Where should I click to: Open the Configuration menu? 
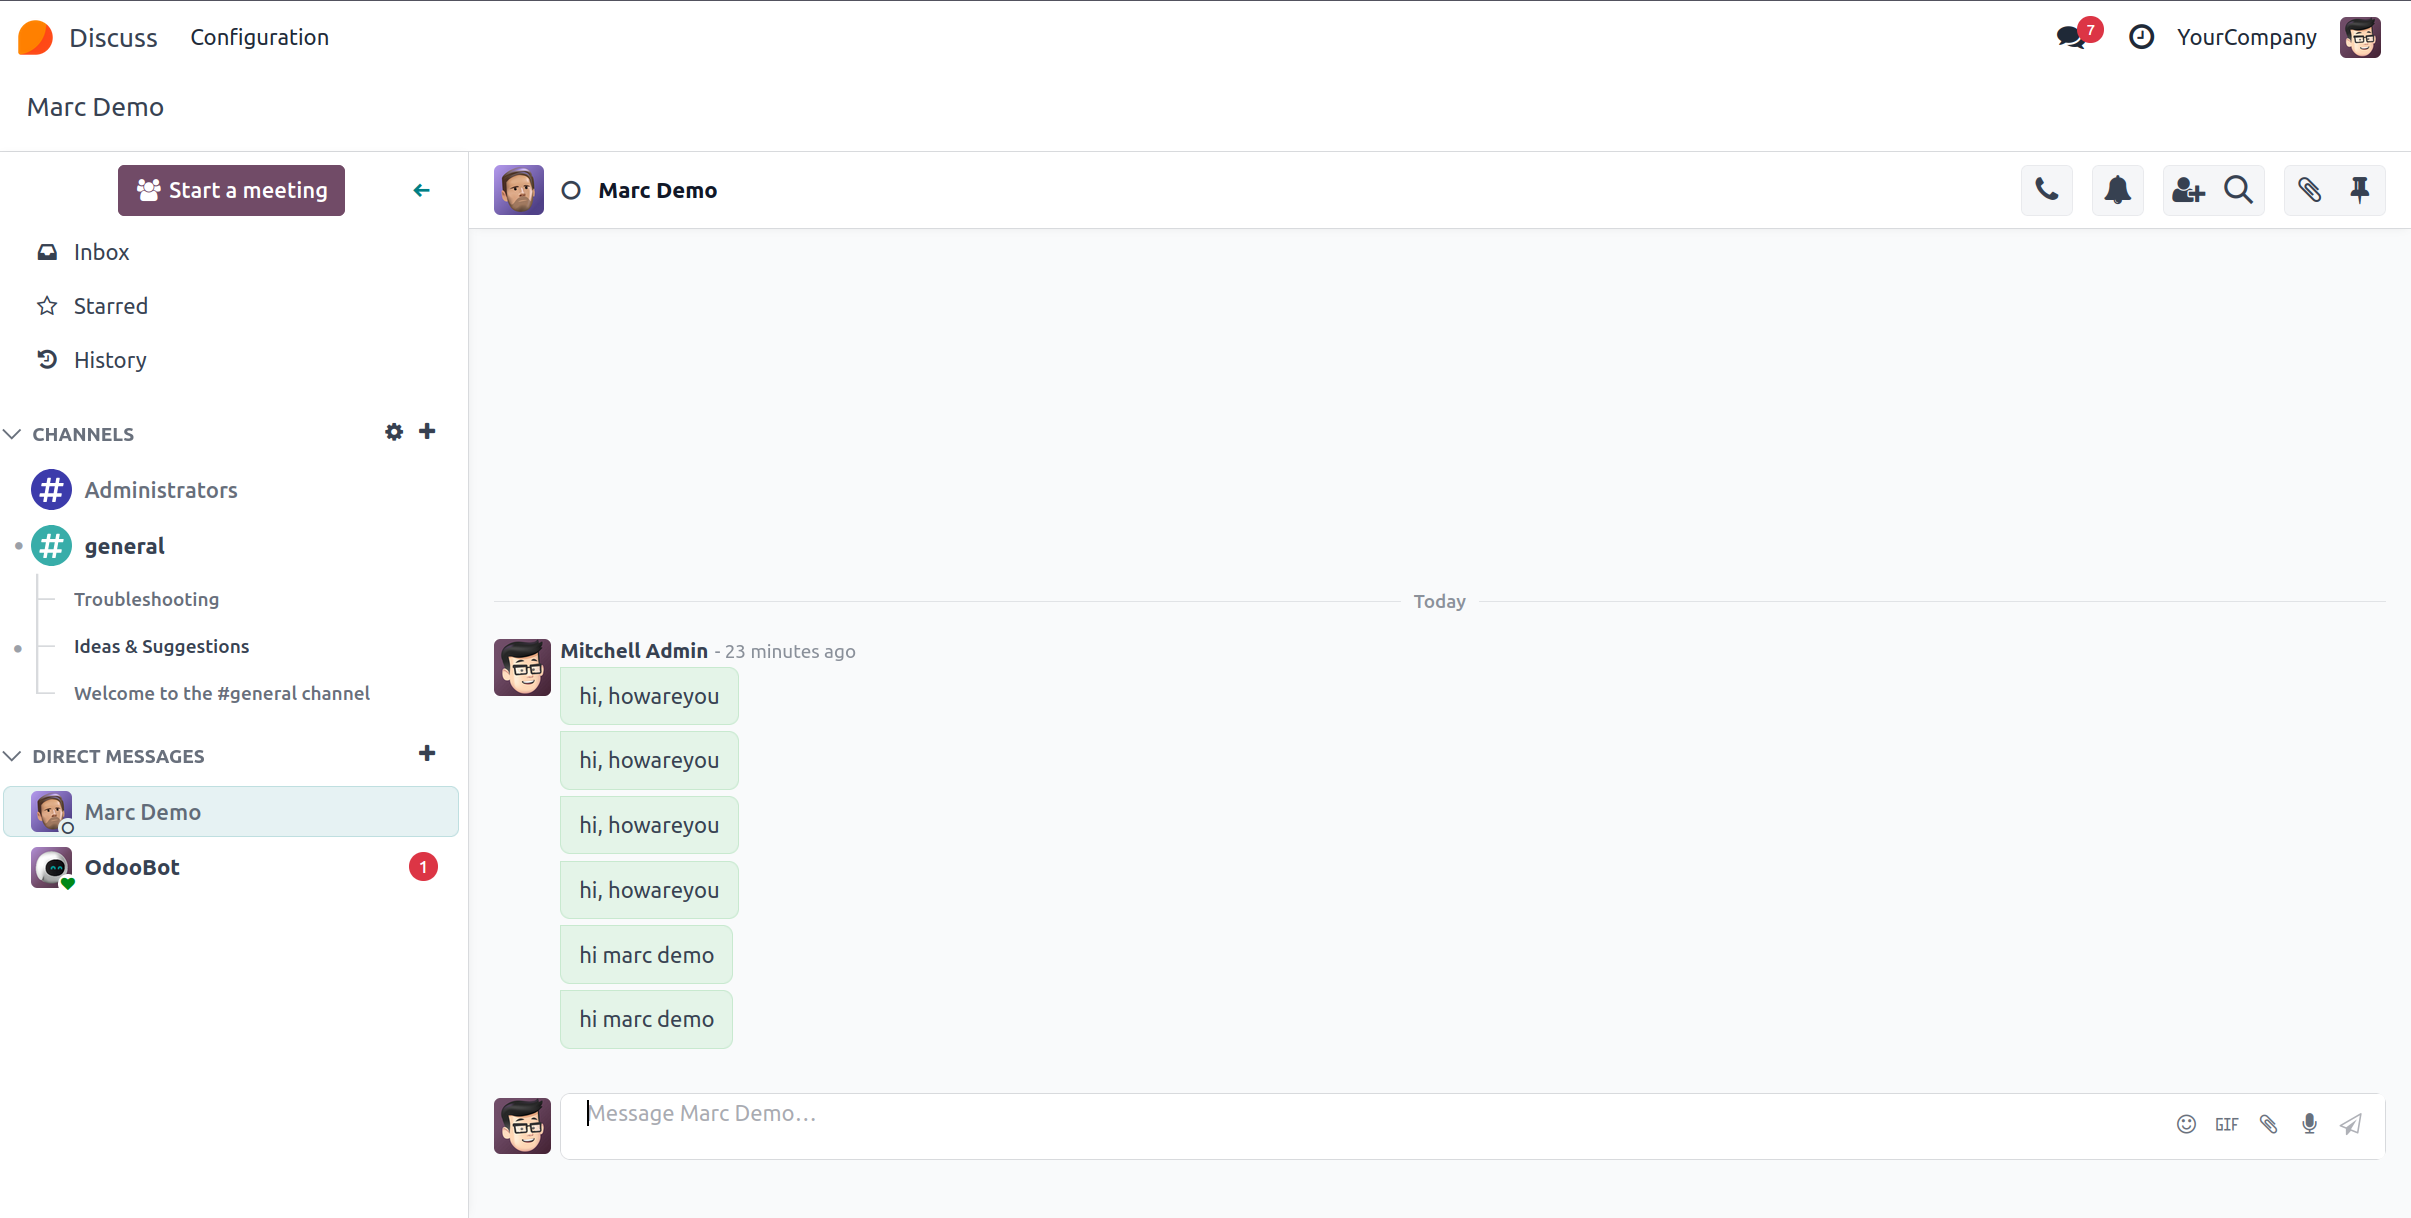coord(259,37)
